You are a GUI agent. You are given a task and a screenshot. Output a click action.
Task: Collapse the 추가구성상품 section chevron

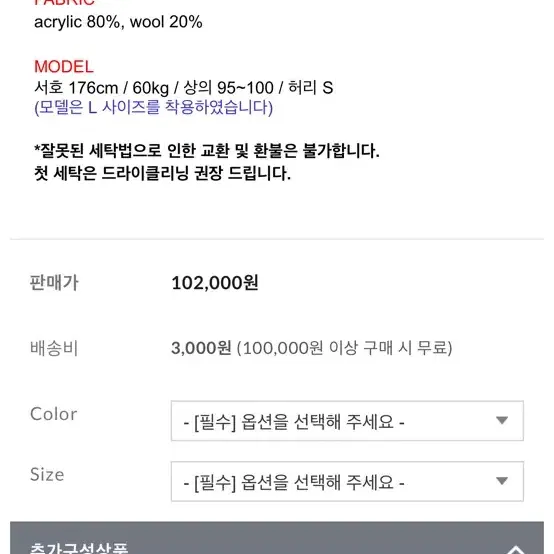pos(516,550)
